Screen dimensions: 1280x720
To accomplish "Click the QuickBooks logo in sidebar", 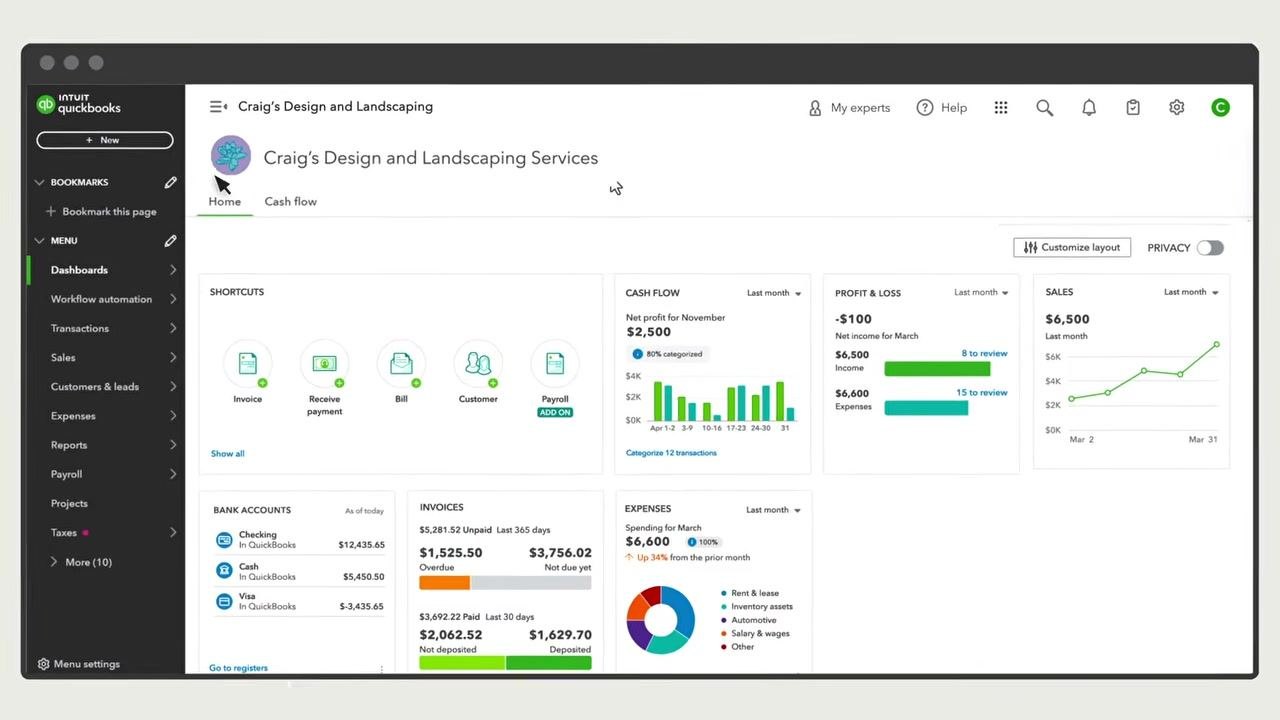I will point(78,104).
